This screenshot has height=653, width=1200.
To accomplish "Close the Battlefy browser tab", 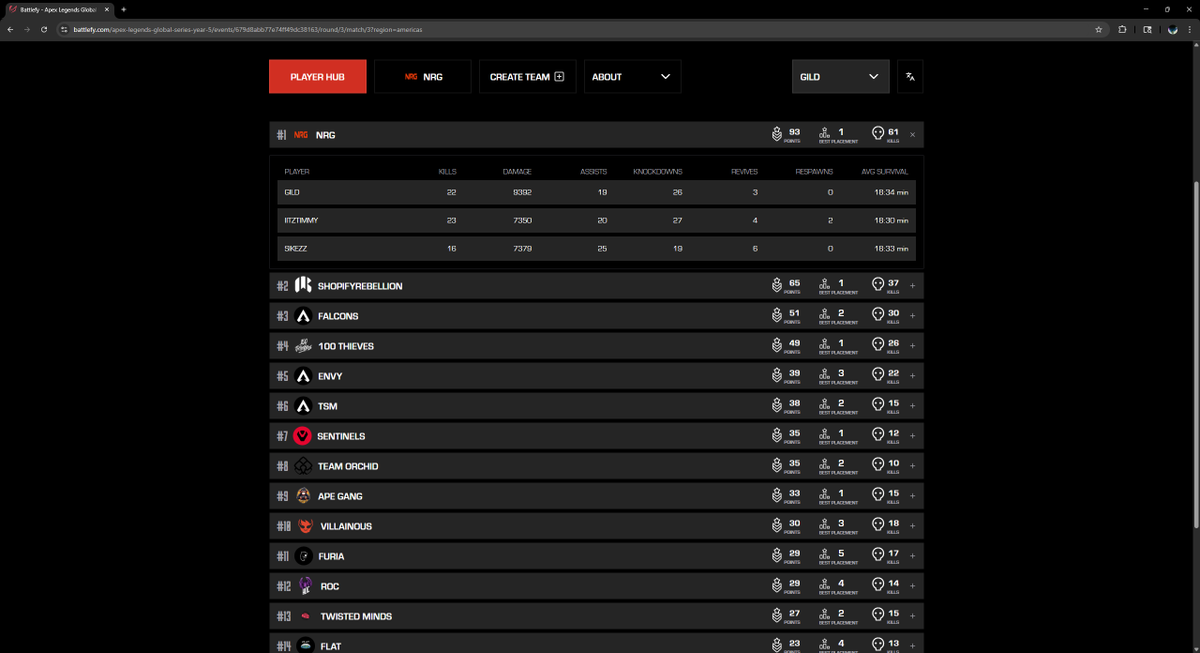I will click(x=108, y=9).
